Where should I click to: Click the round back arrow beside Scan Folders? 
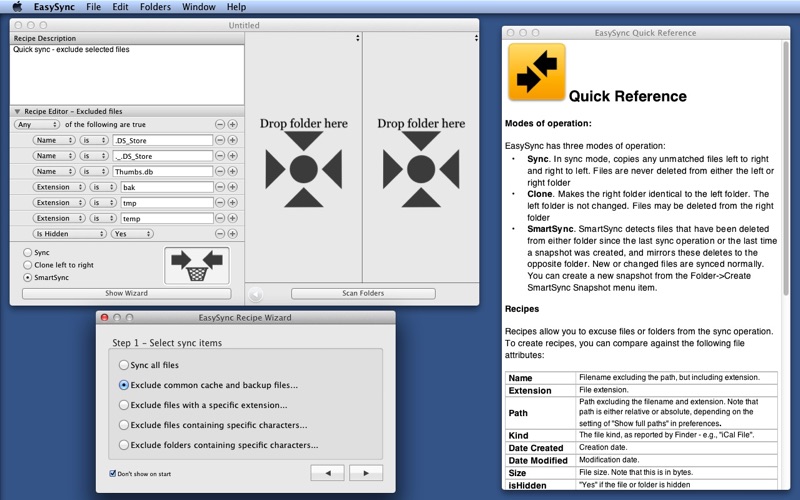[255, 294]
